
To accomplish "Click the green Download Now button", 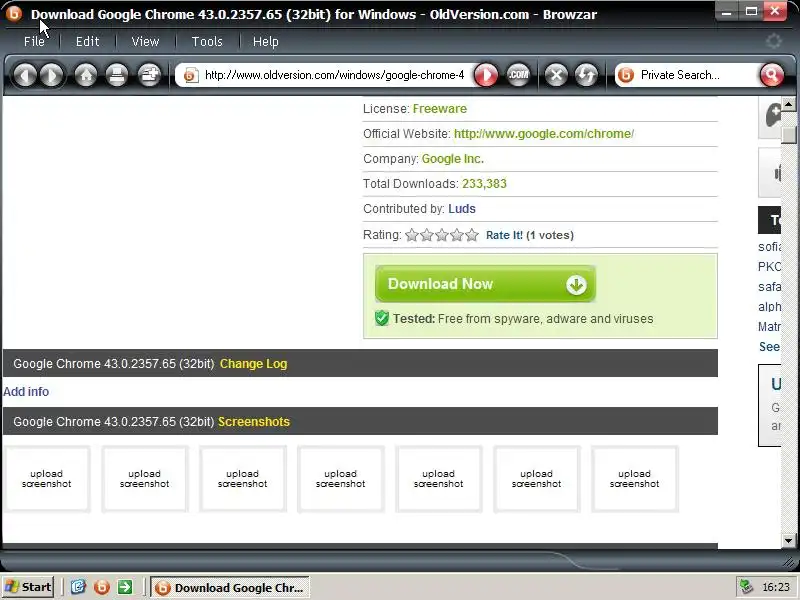I will [x=485, y=284].
